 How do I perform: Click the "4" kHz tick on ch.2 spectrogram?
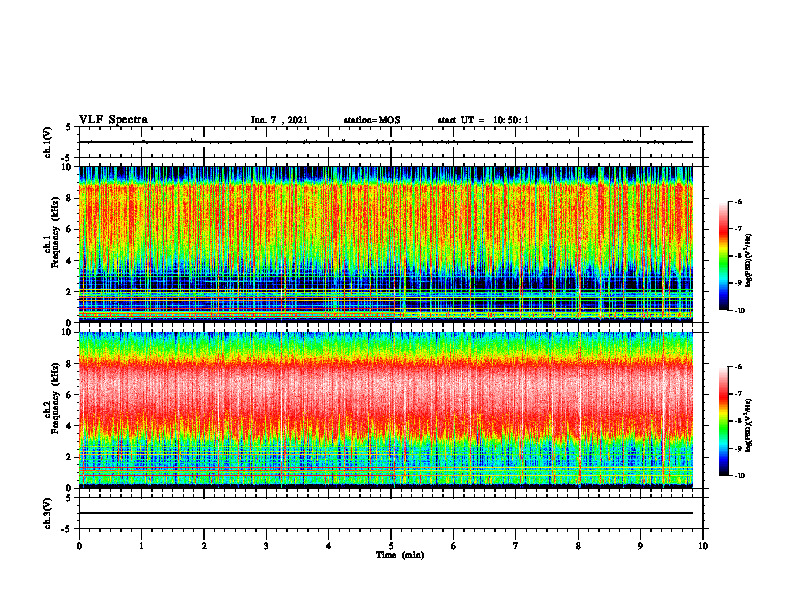click(x=70, y=426)
